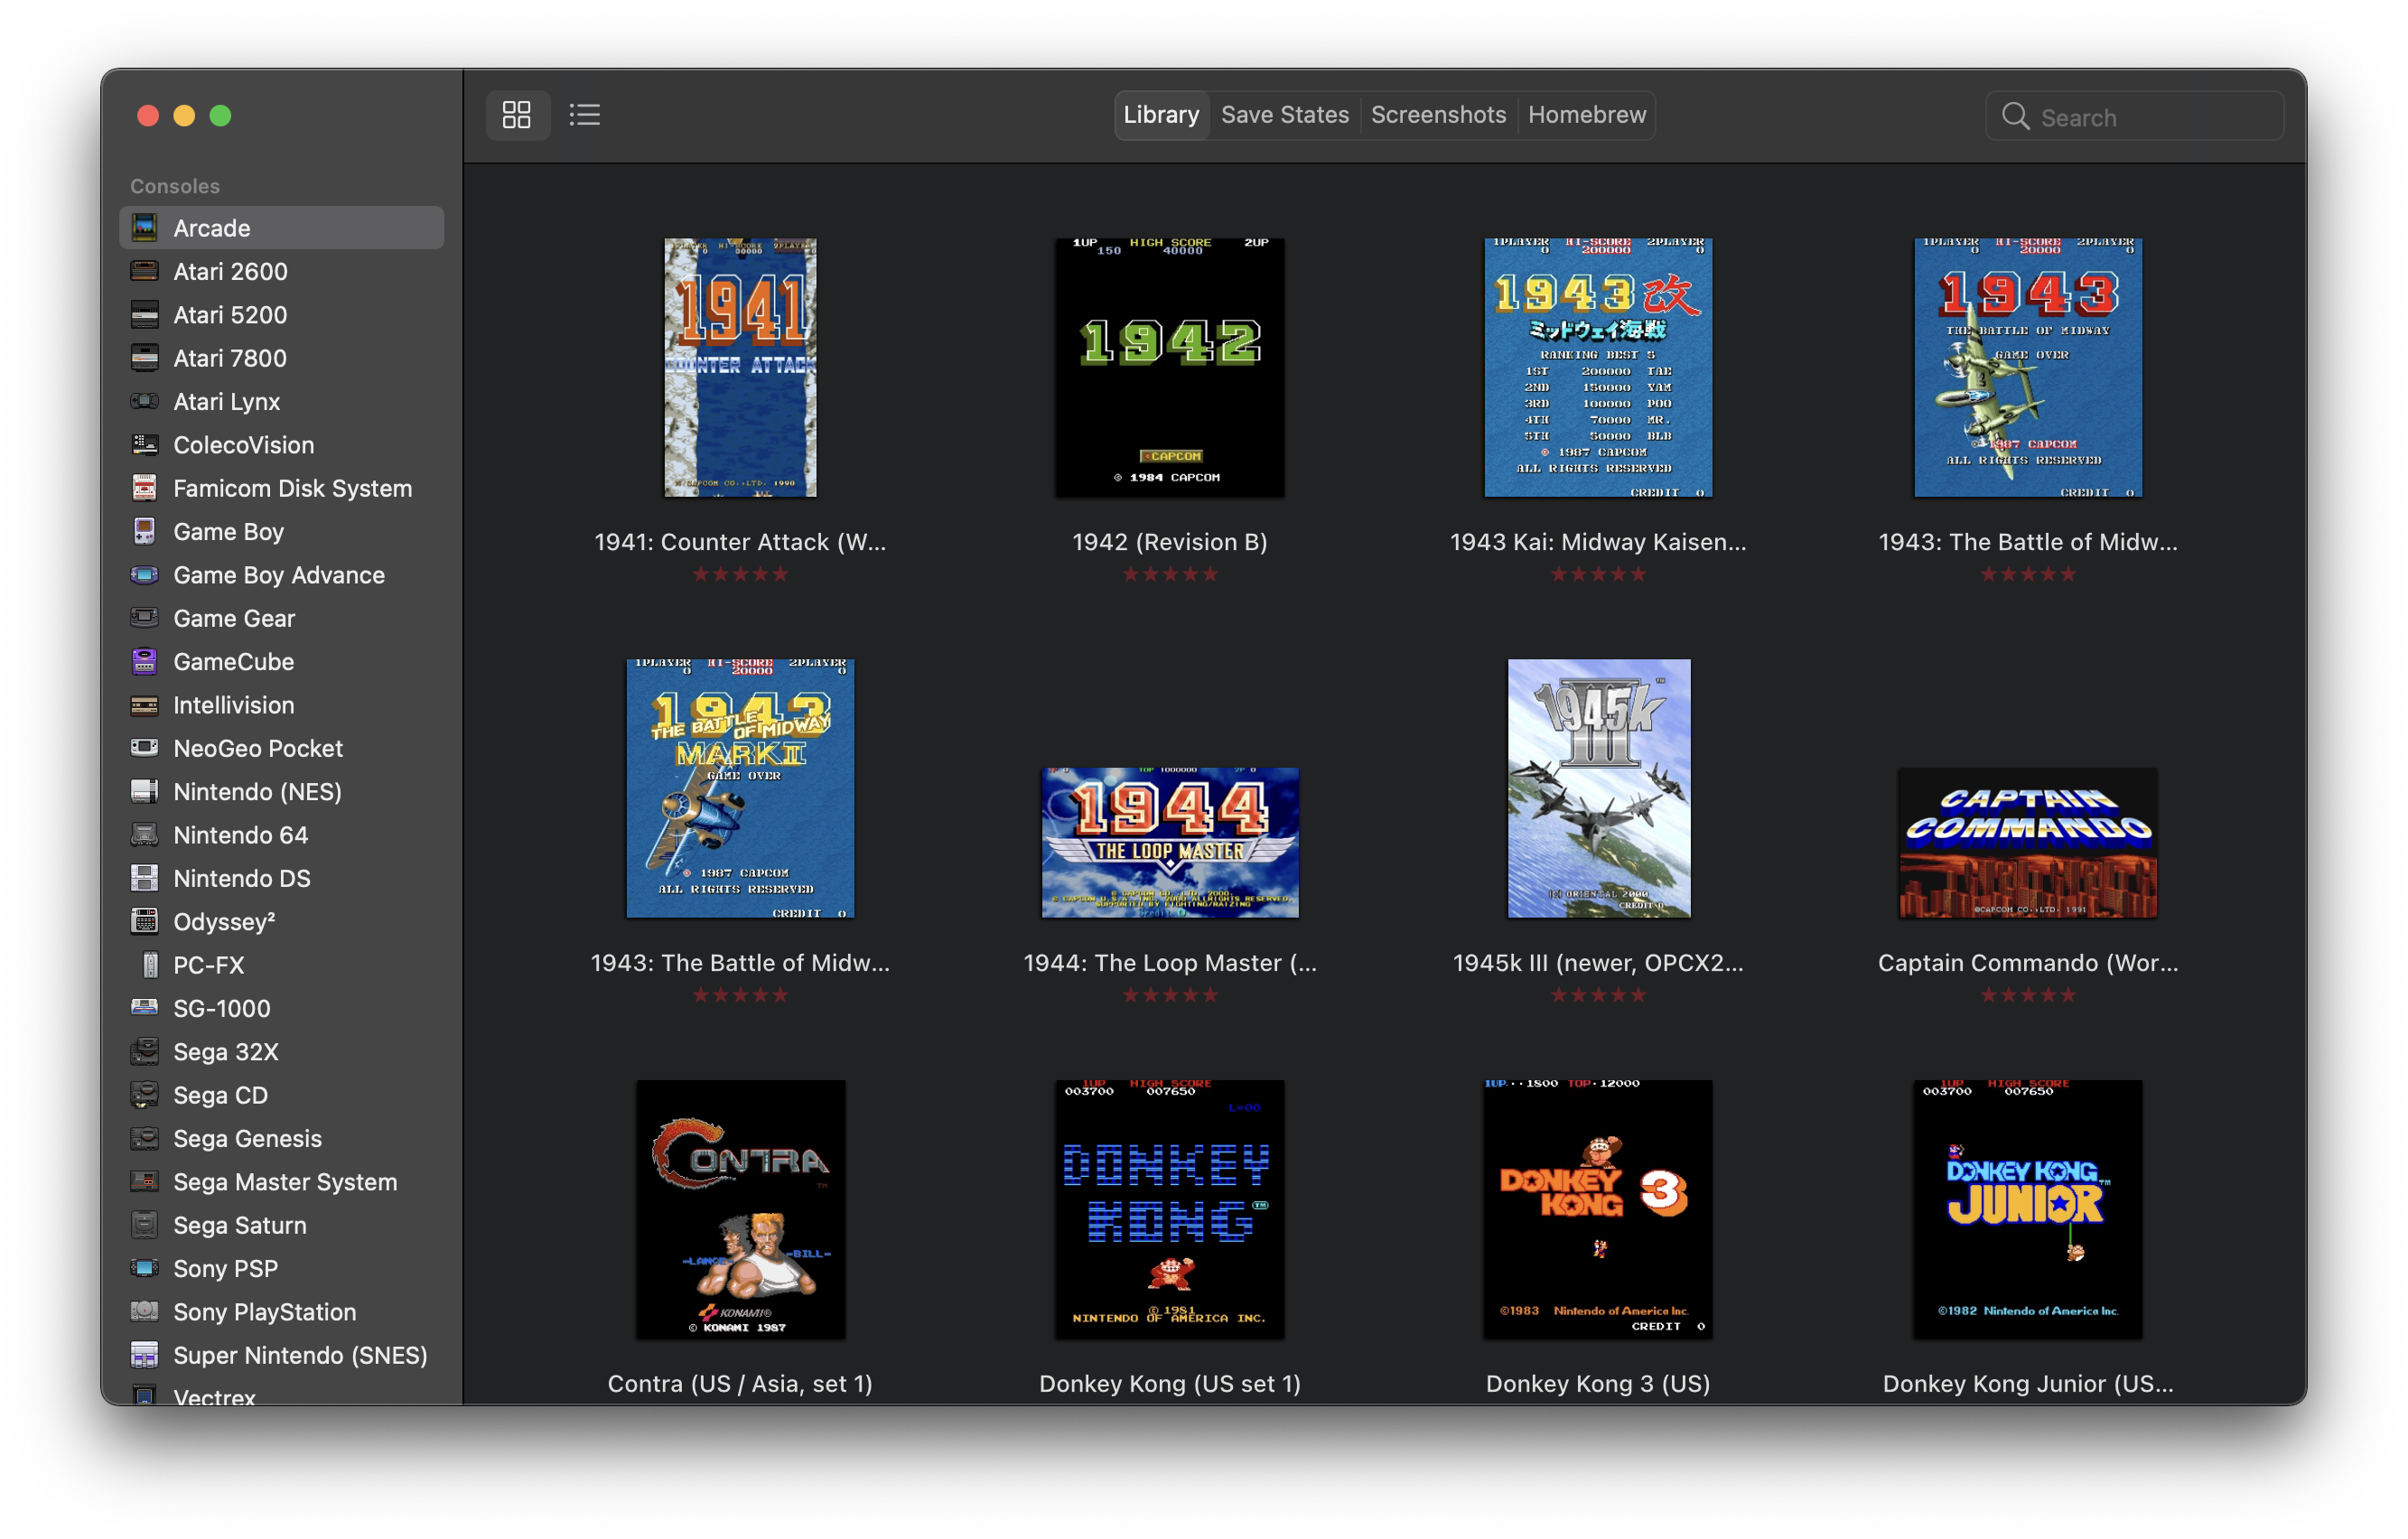Select Super Nintendo (SNES) in sidebar
2408x1539 pixels.
[299, 1355]
